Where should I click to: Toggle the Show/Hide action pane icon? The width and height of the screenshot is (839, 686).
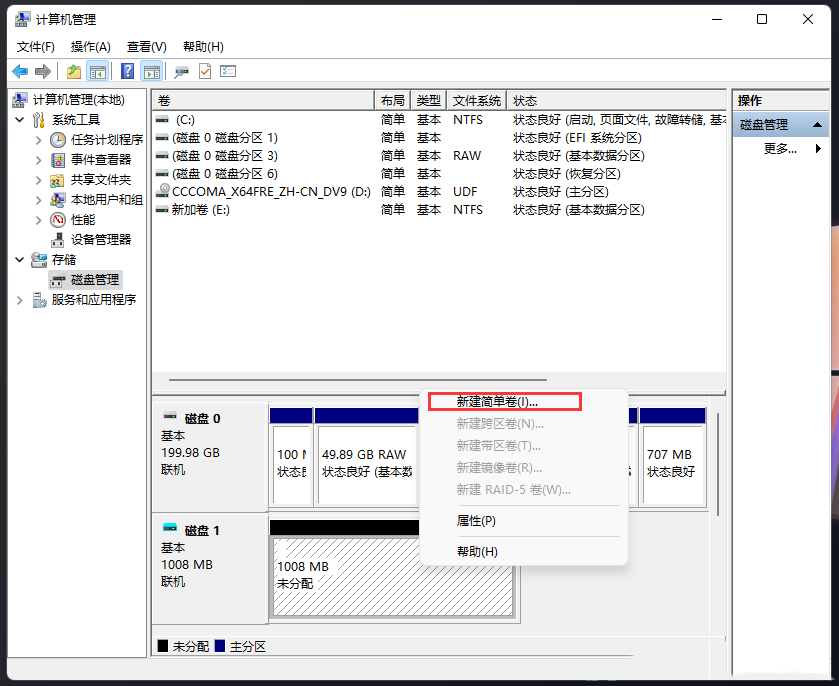[151, 70]
